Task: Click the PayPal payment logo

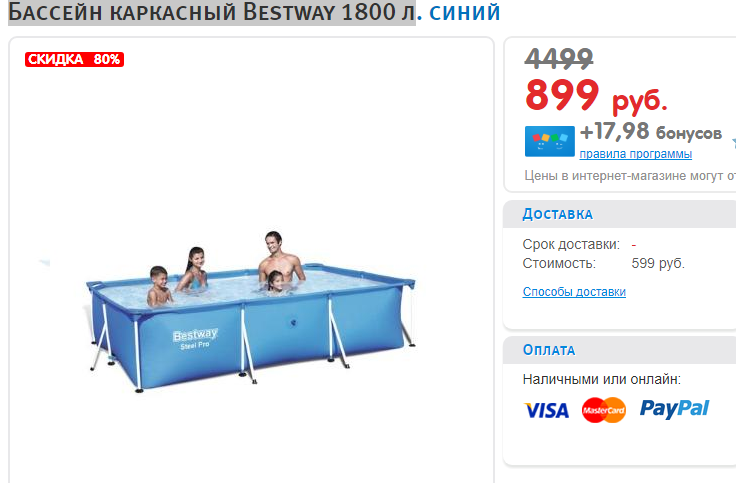Action: 674,408
